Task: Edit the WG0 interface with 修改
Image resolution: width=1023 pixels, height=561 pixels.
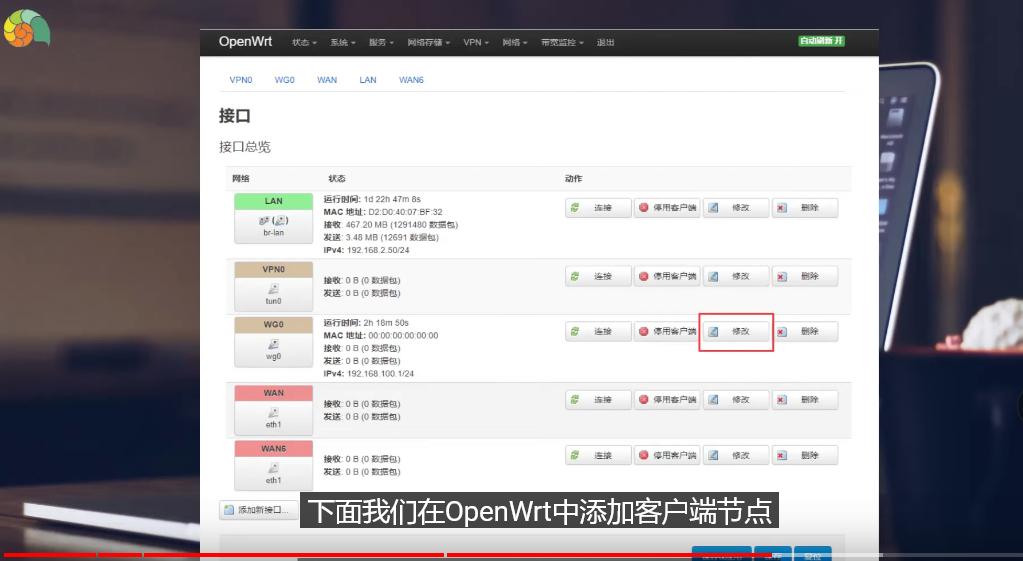Action: click(x=736, y=331)
